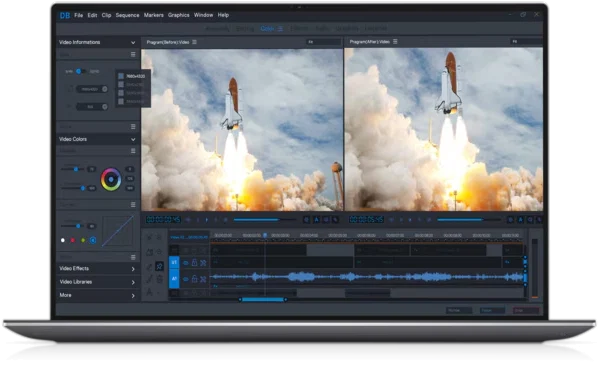Open the Graphics menu

click(x=178, y=15)
